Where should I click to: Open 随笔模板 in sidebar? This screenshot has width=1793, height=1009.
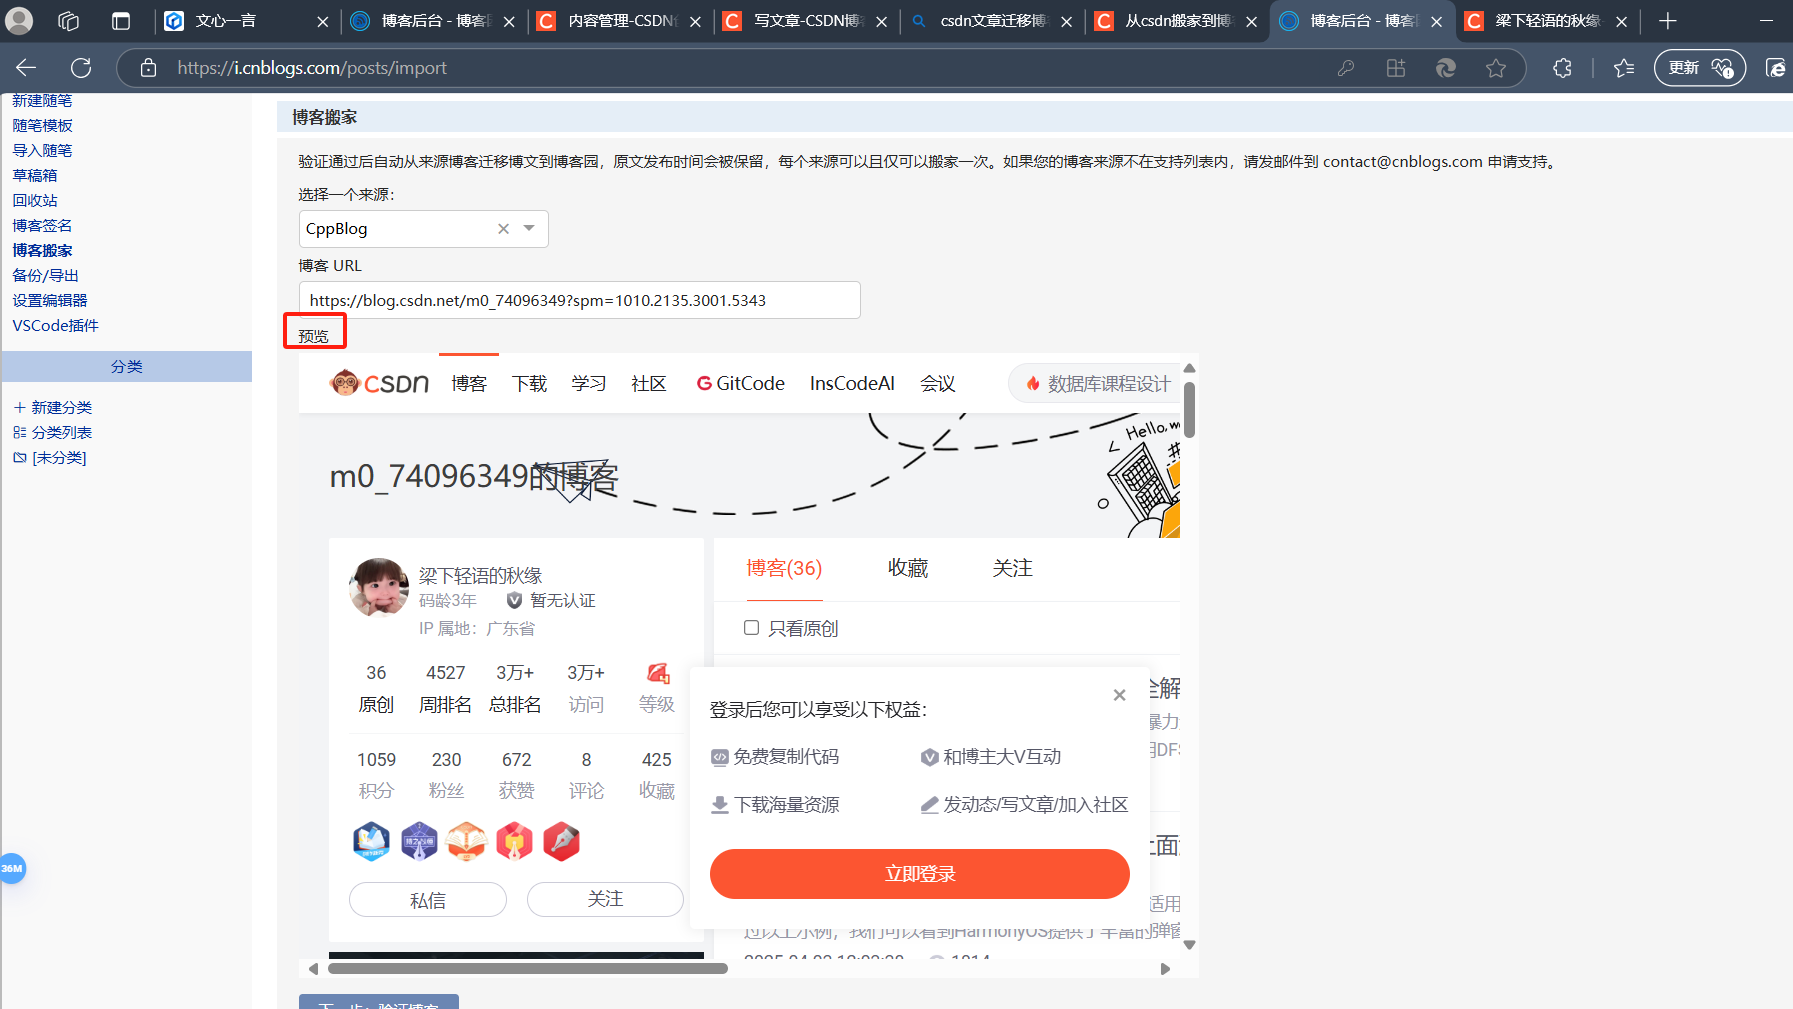42,125
